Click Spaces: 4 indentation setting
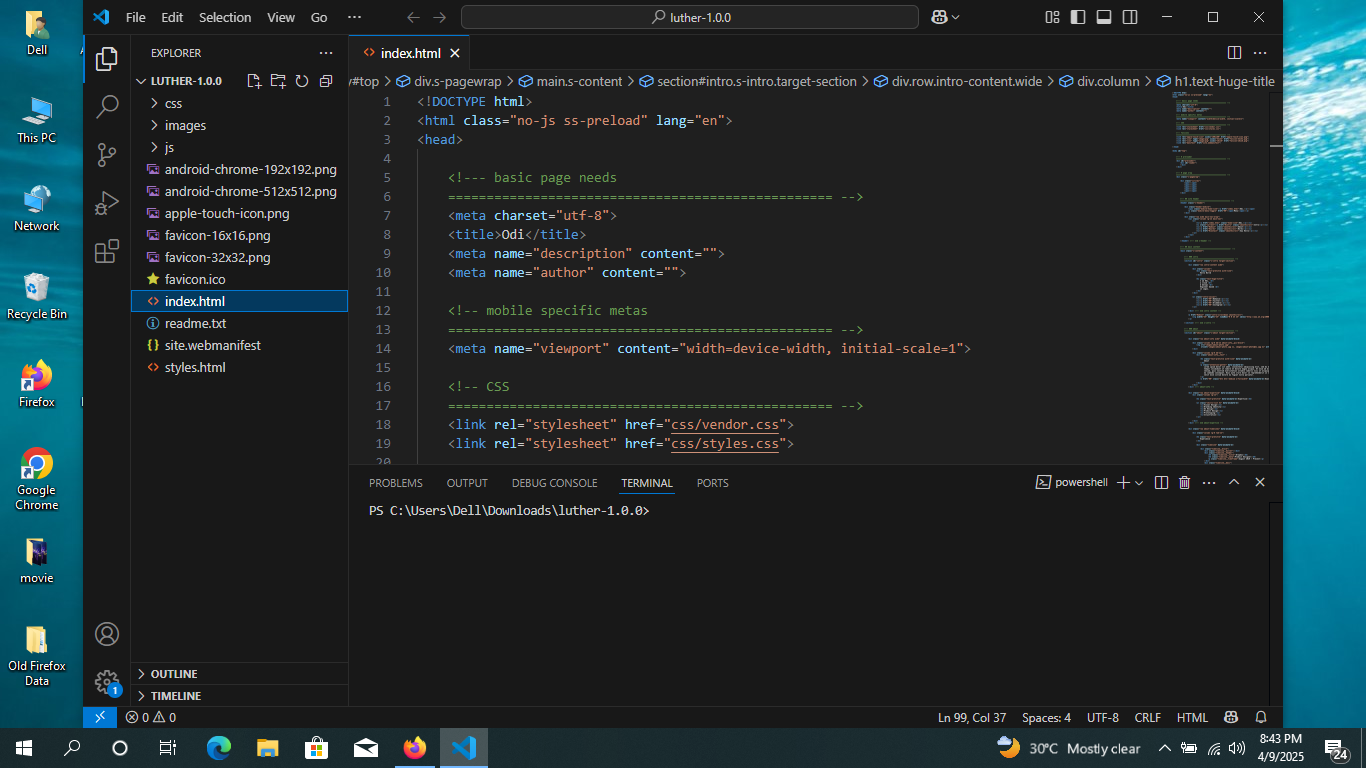 (1046, 717)
